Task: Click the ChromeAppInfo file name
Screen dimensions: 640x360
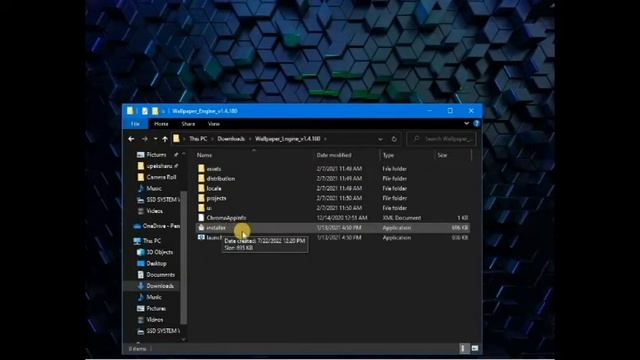Action: coord(226,218)
